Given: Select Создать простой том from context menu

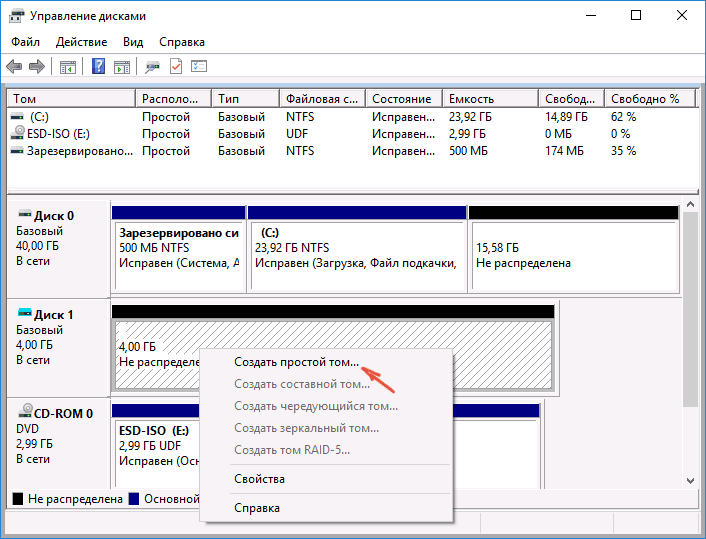Looking at the screenshot, I should 296,363.
